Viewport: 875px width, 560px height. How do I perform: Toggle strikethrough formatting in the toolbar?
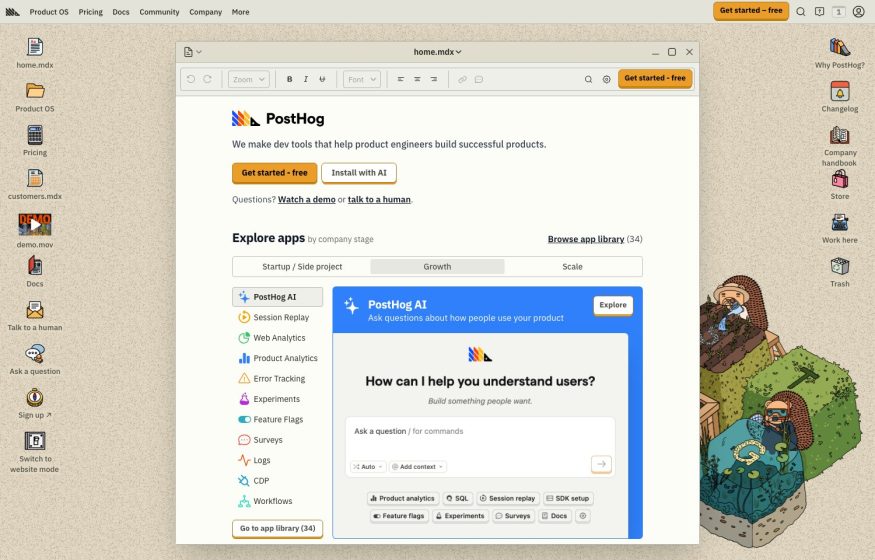click(x=322, y=79)
